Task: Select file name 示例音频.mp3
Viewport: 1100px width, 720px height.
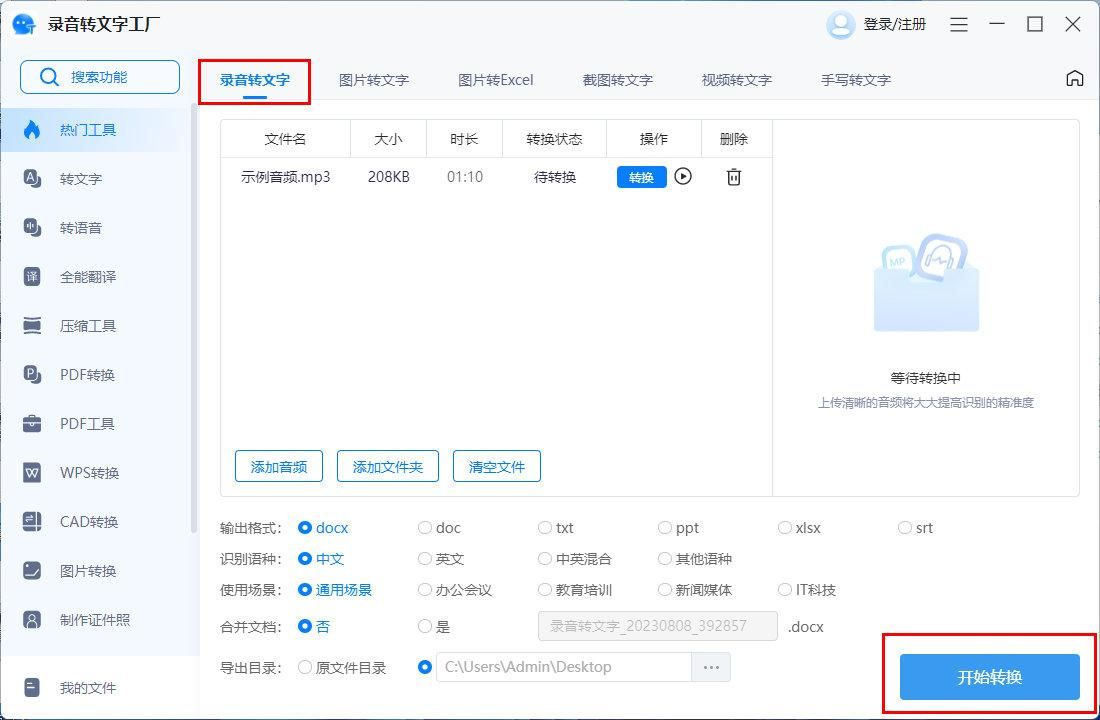Action: click(x=286, y=177)
